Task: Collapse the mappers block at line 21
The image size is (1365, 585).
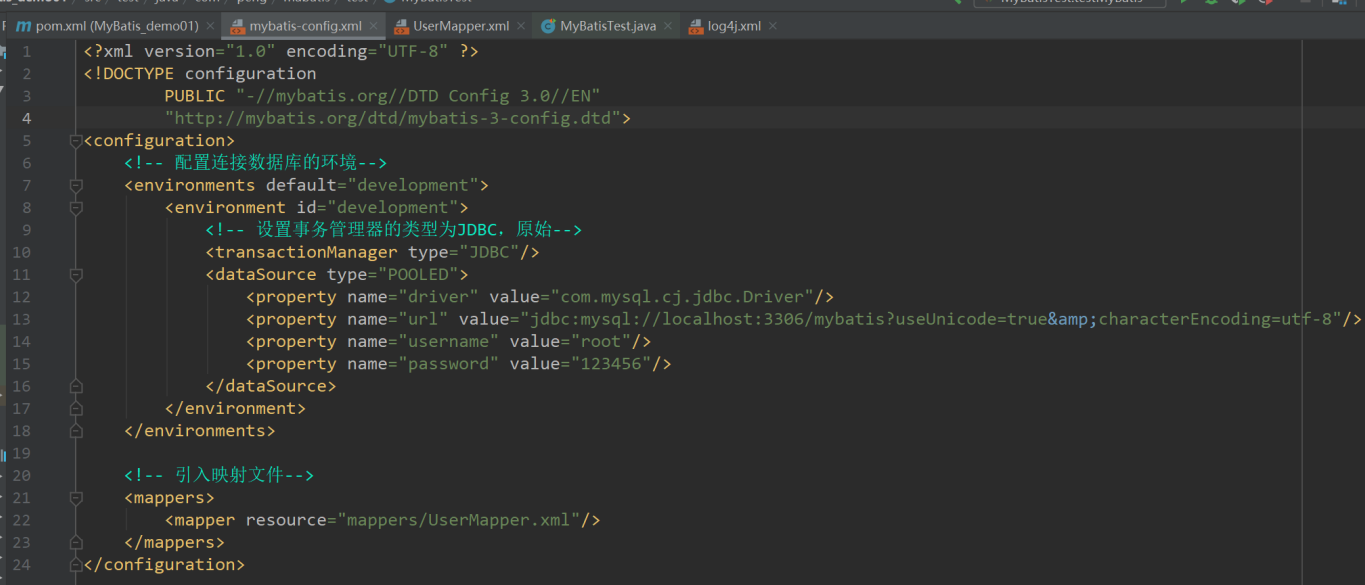Action: click(76, 498)
